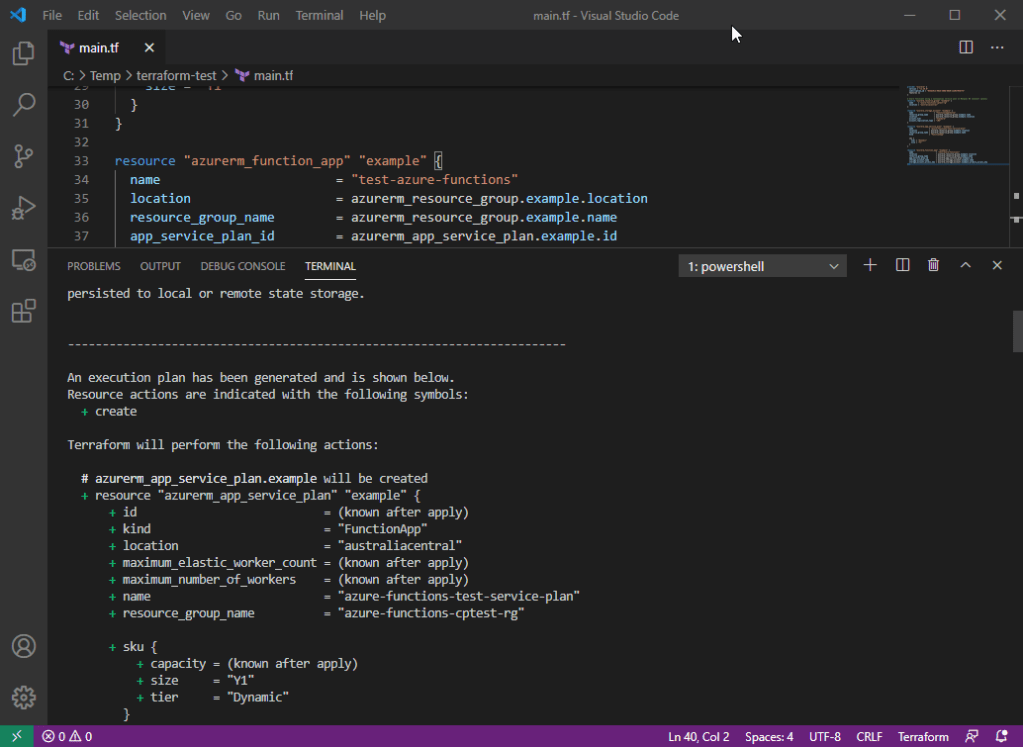Open the Remote Explorer icon

tap(23, 260)
